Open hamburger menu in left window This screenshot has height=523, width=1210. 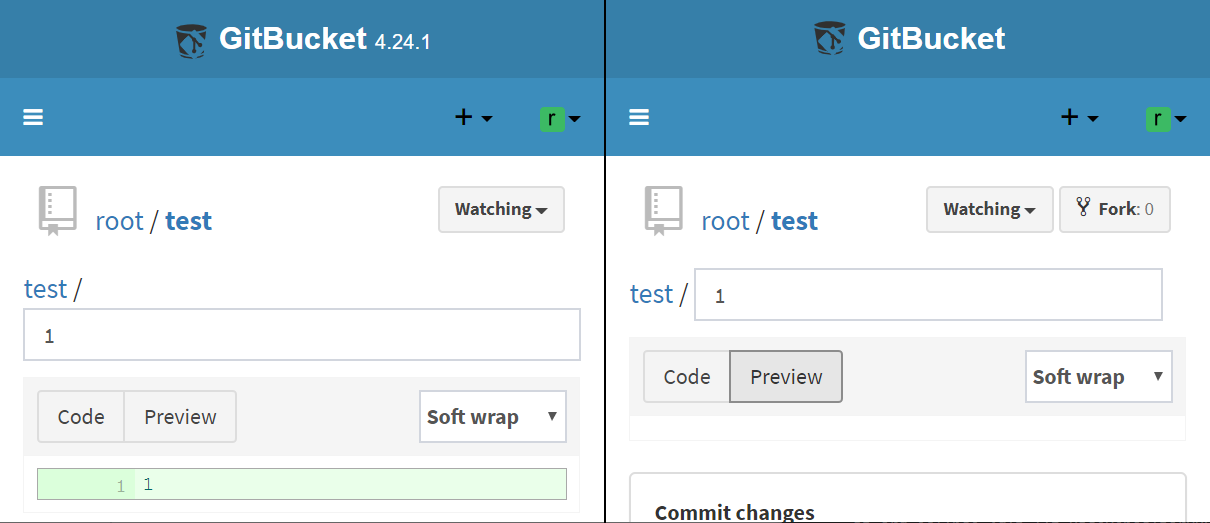33,117
